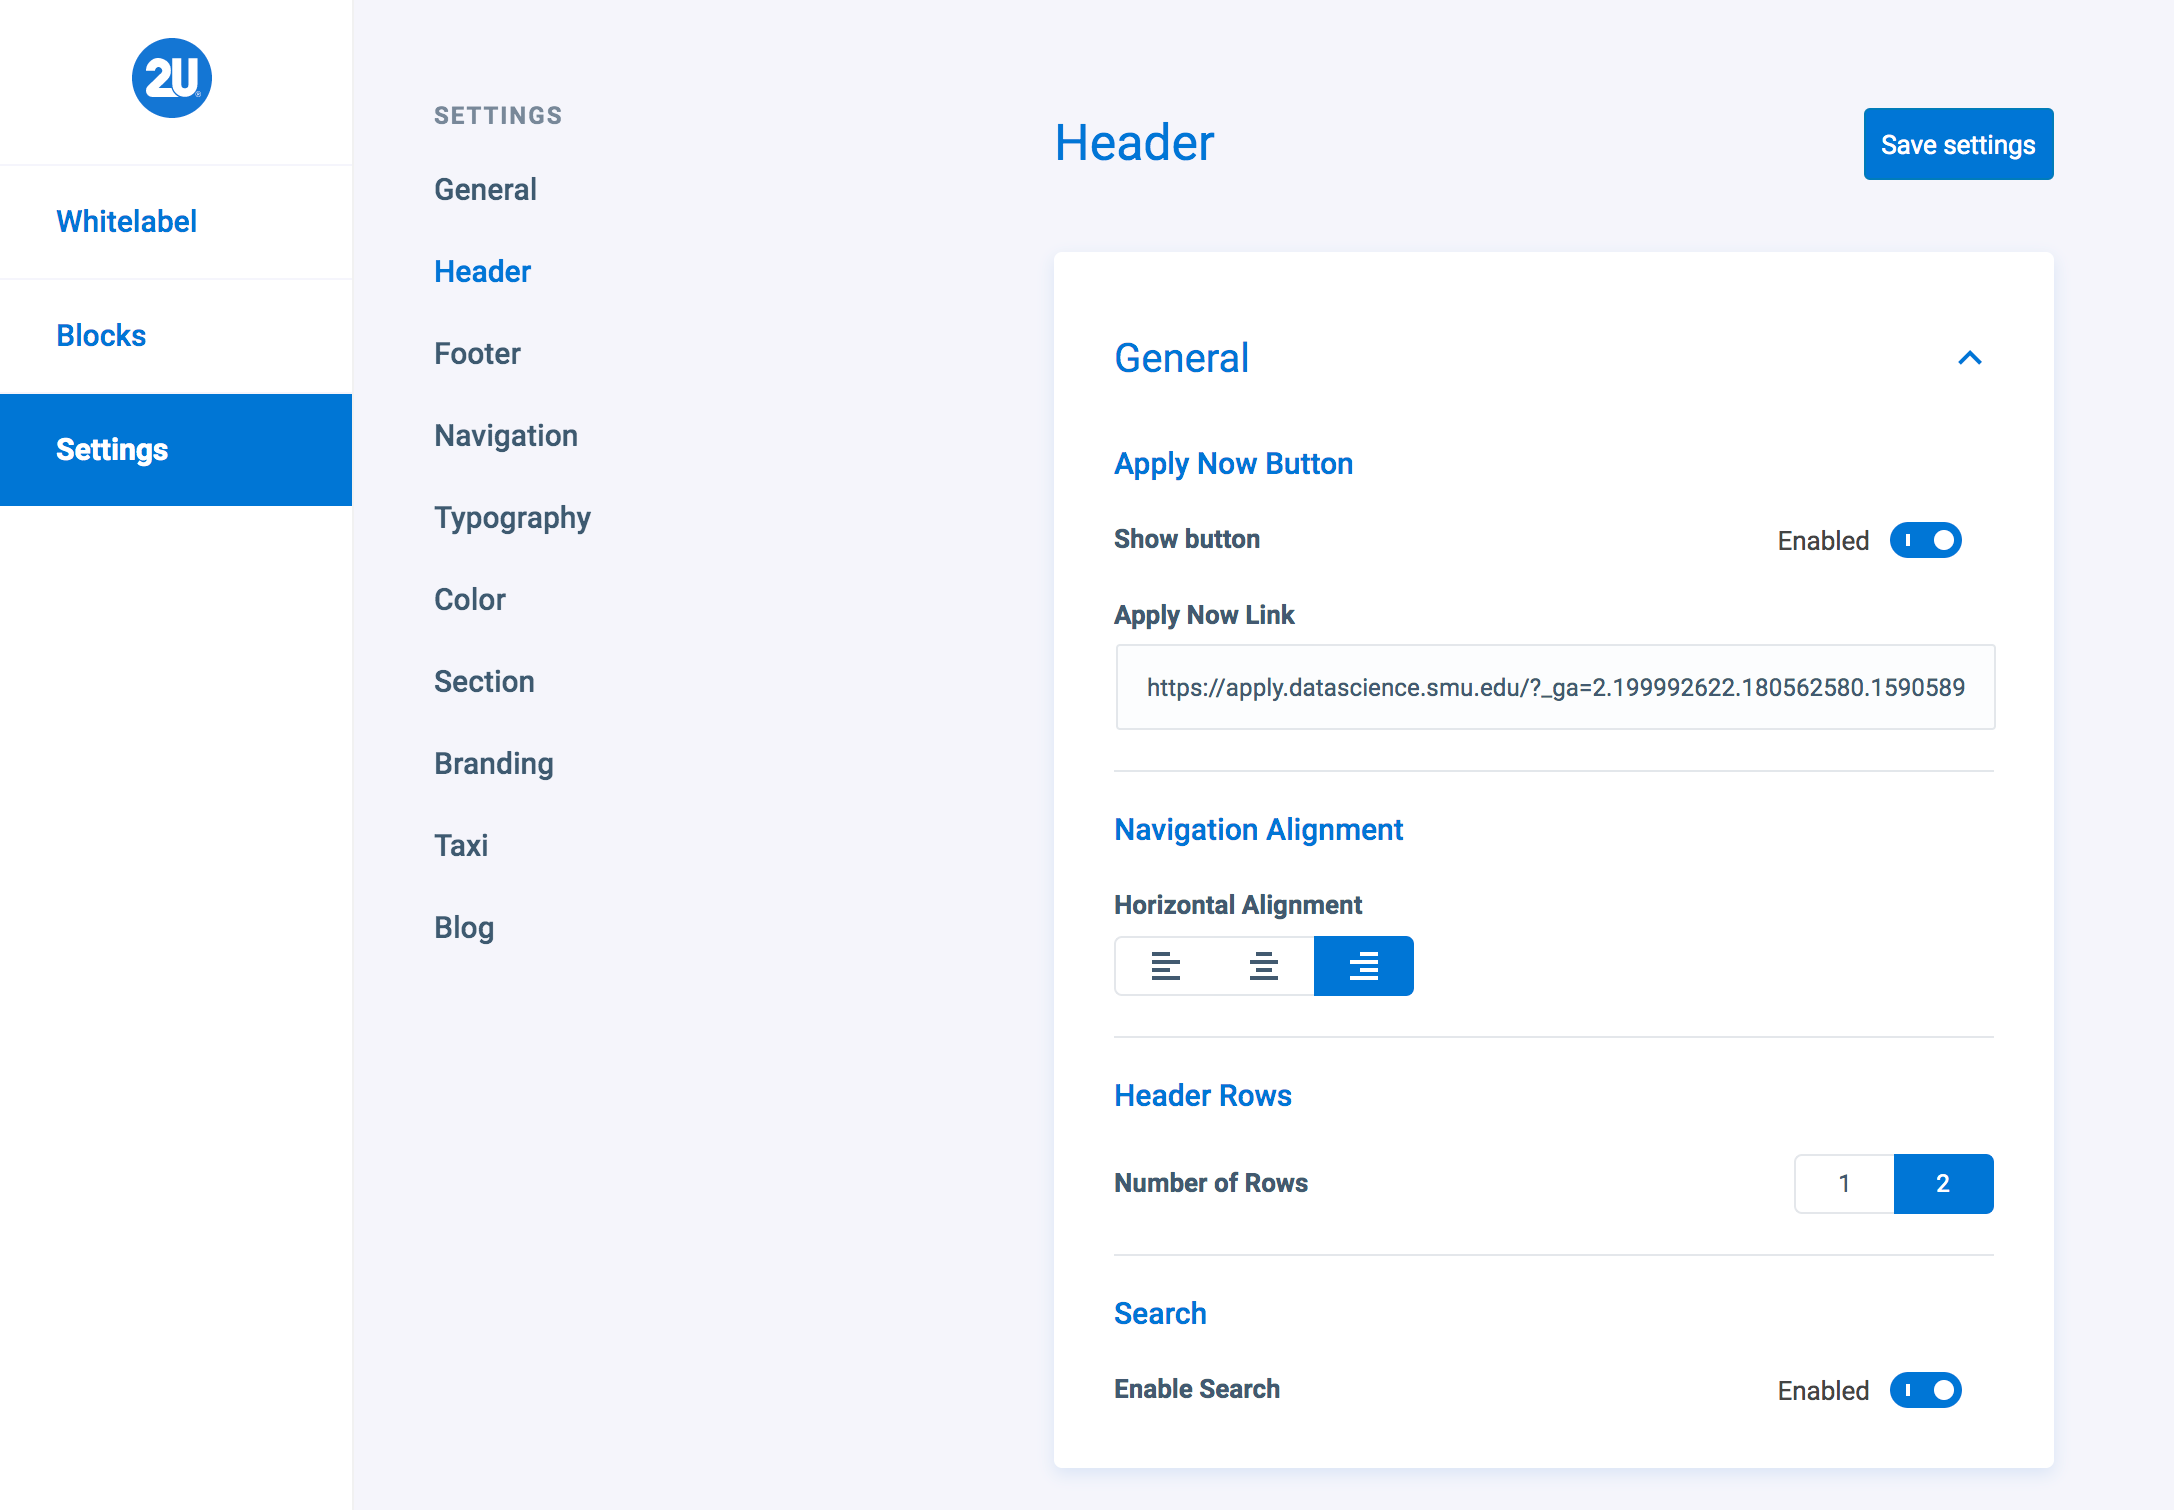Open Color settings page
The image size is (2174, 1510).
(x=469, y=599)
